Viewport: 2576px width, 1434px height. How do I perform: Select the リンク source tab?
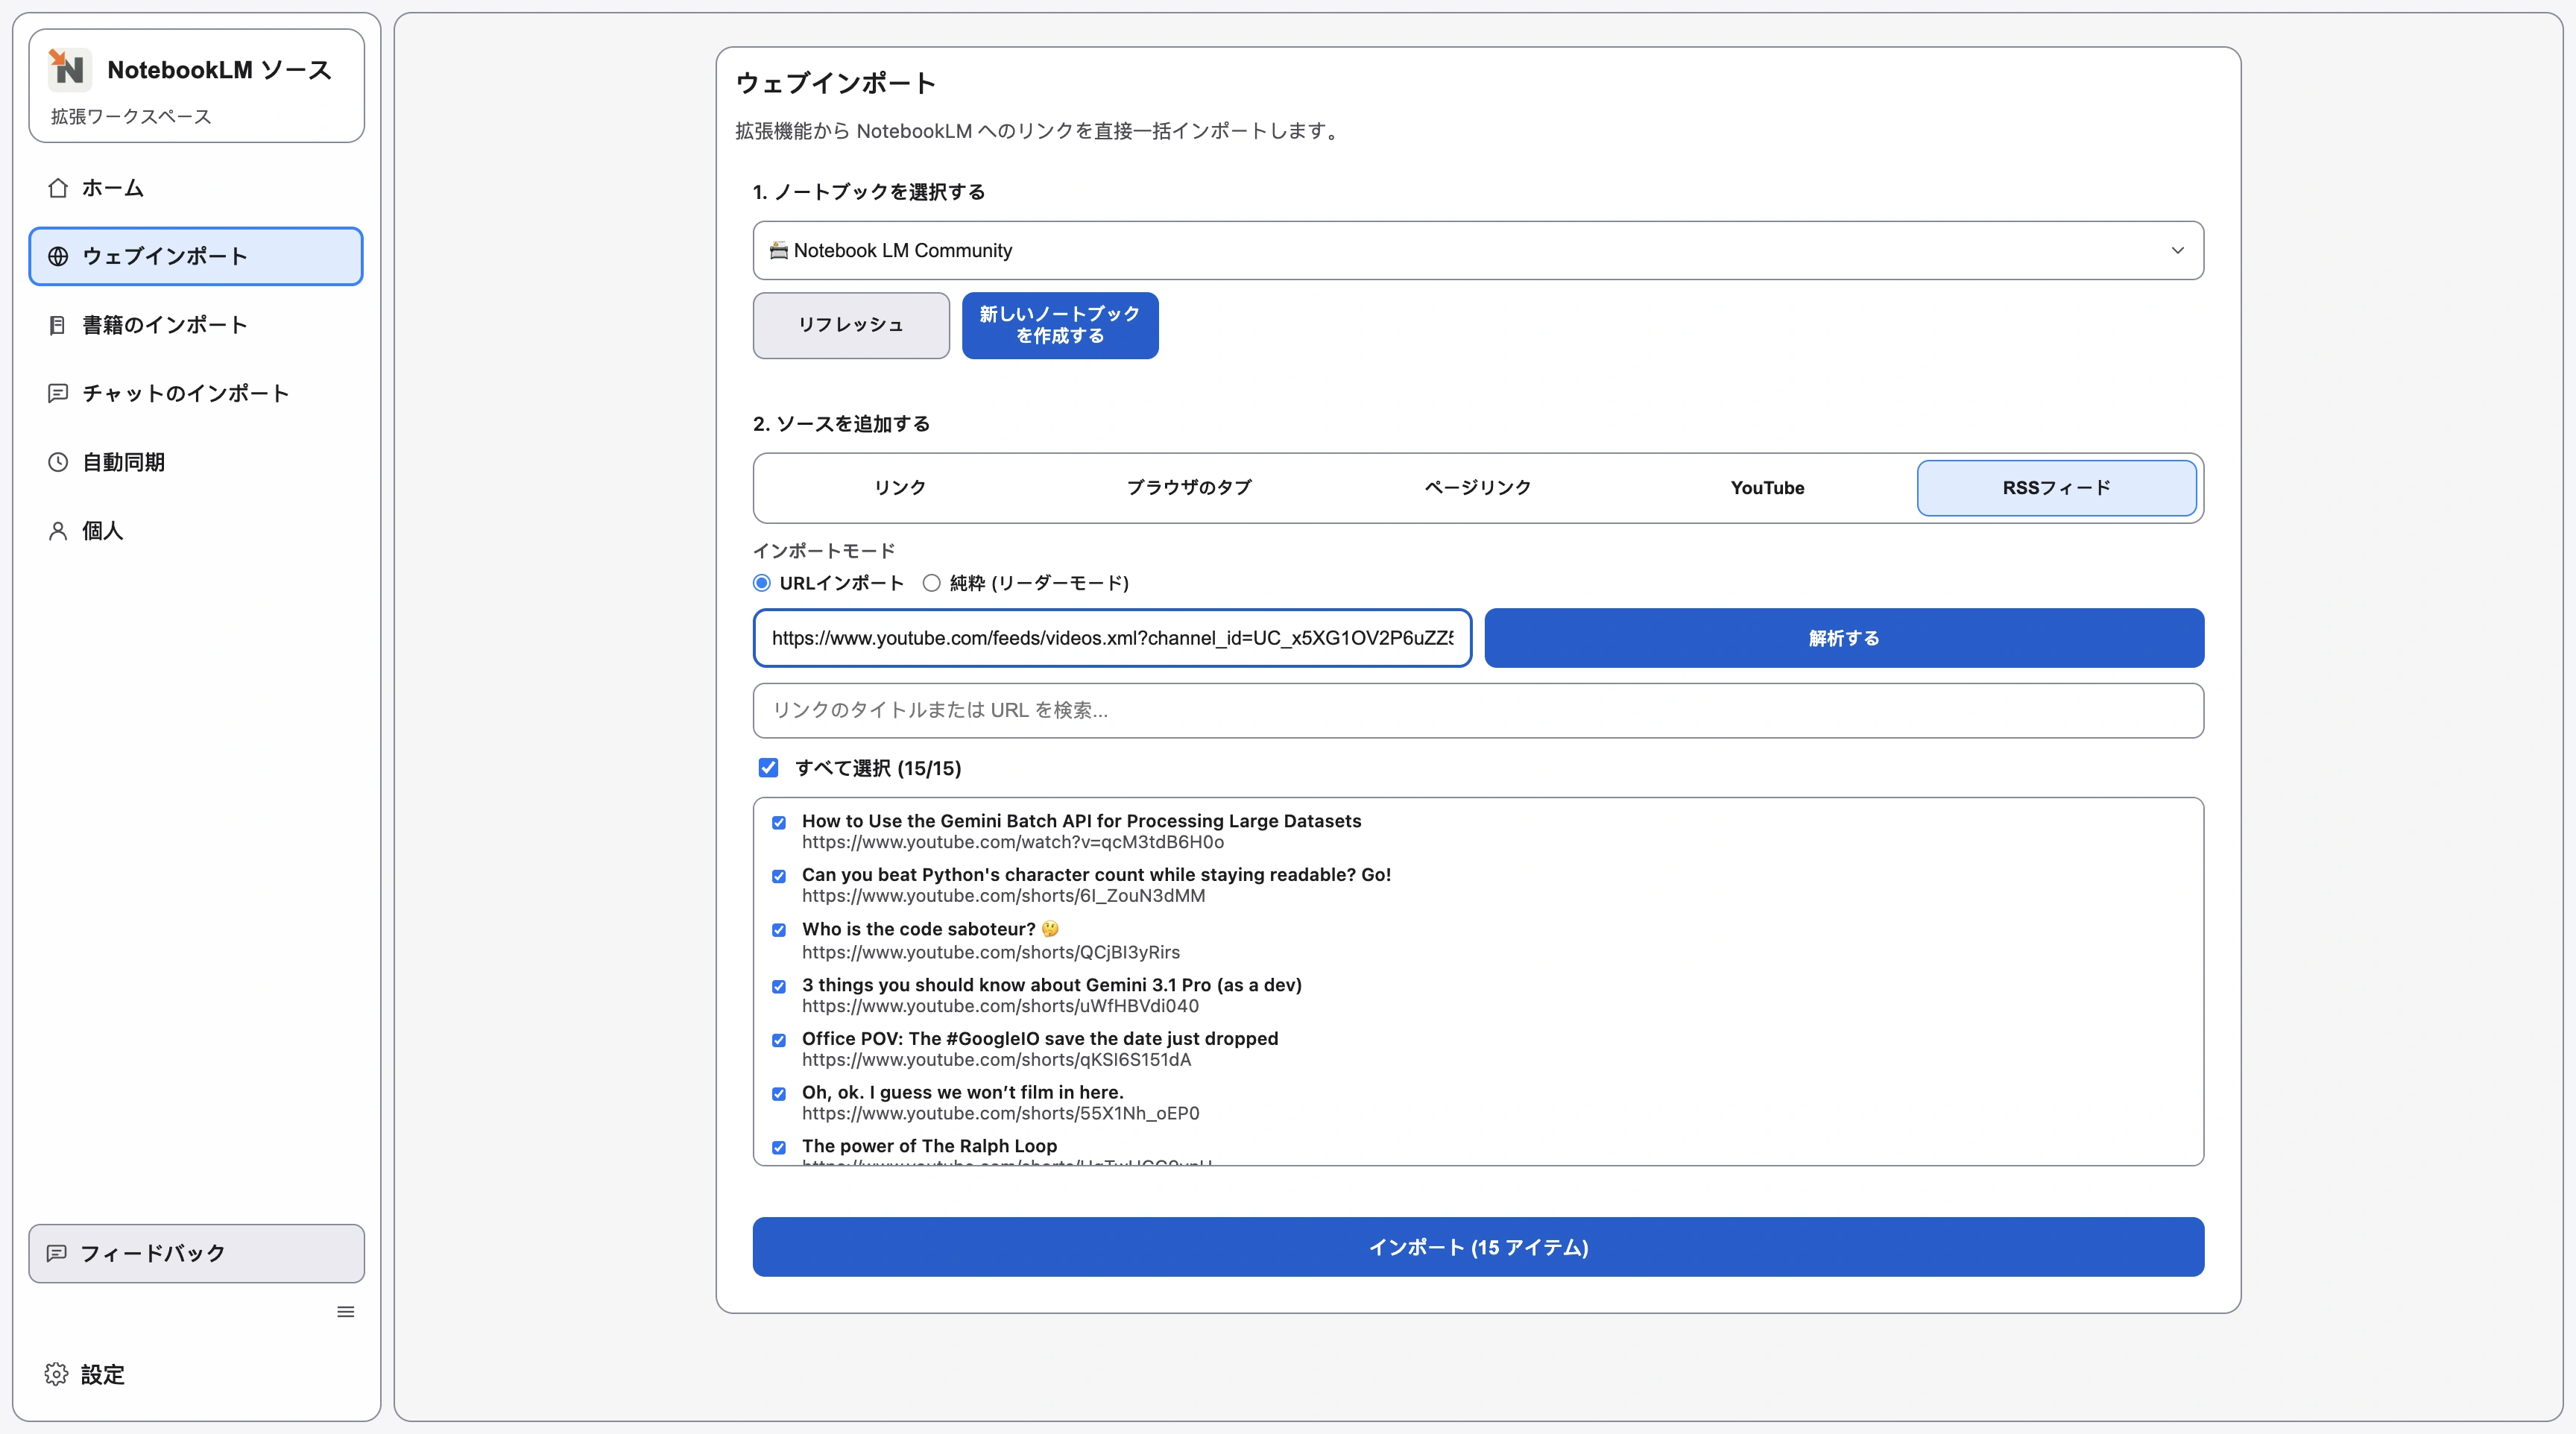[898, 488]
